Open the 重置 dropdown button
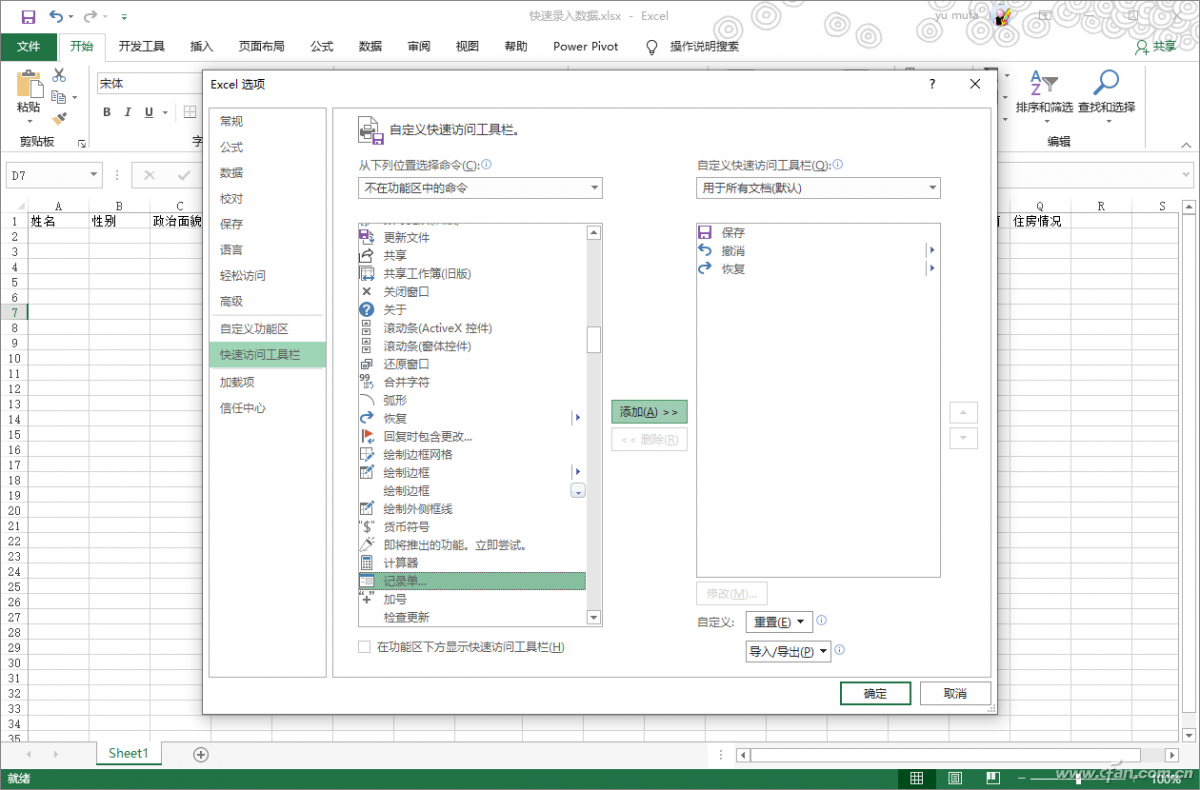 (x=779, y=622)
